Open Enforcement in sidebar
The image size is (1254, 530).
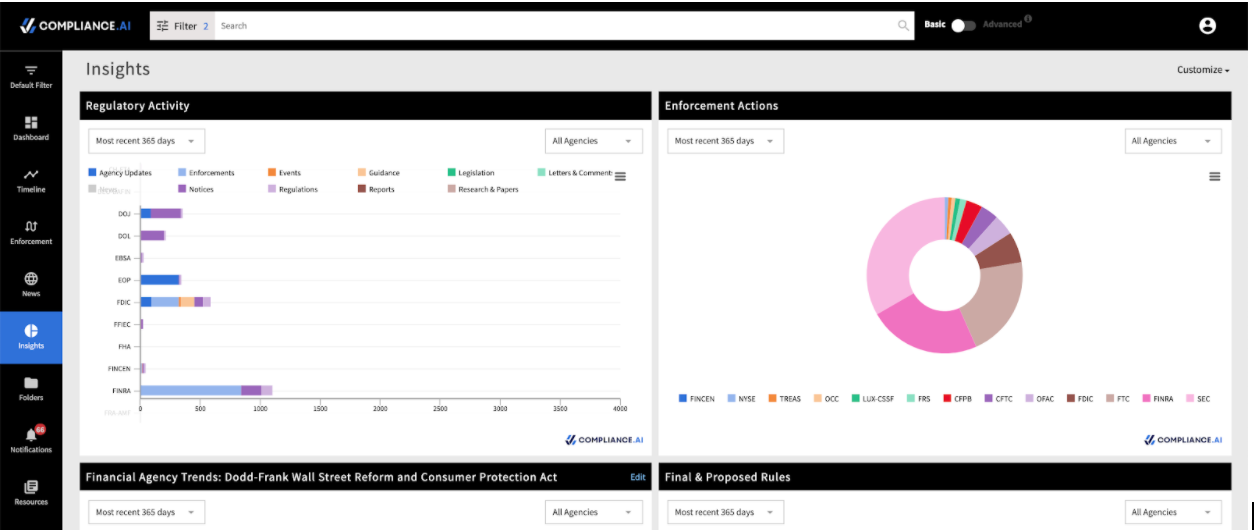pyautogui.click(x=31, y=232)
